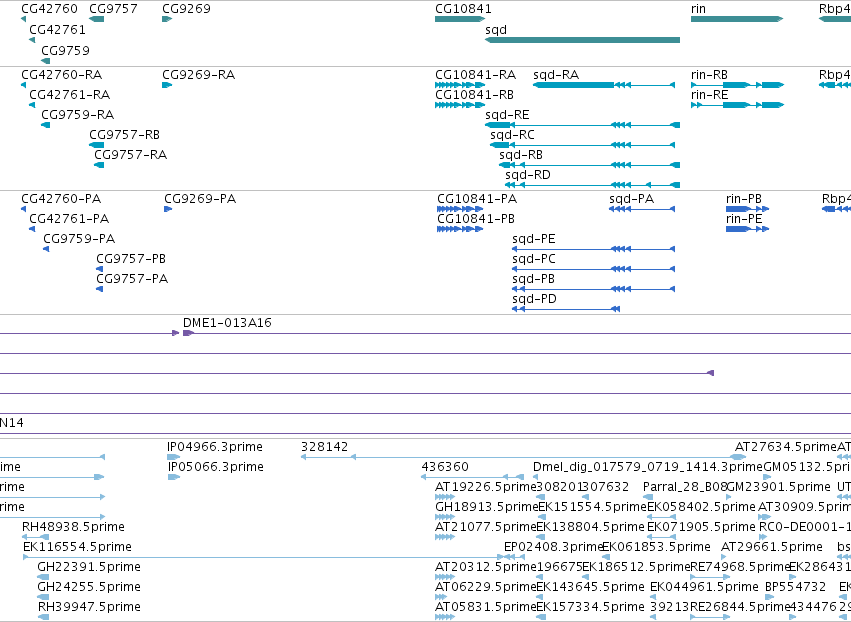Click the RH48938.5prime EST label

(x=73, y=527)
